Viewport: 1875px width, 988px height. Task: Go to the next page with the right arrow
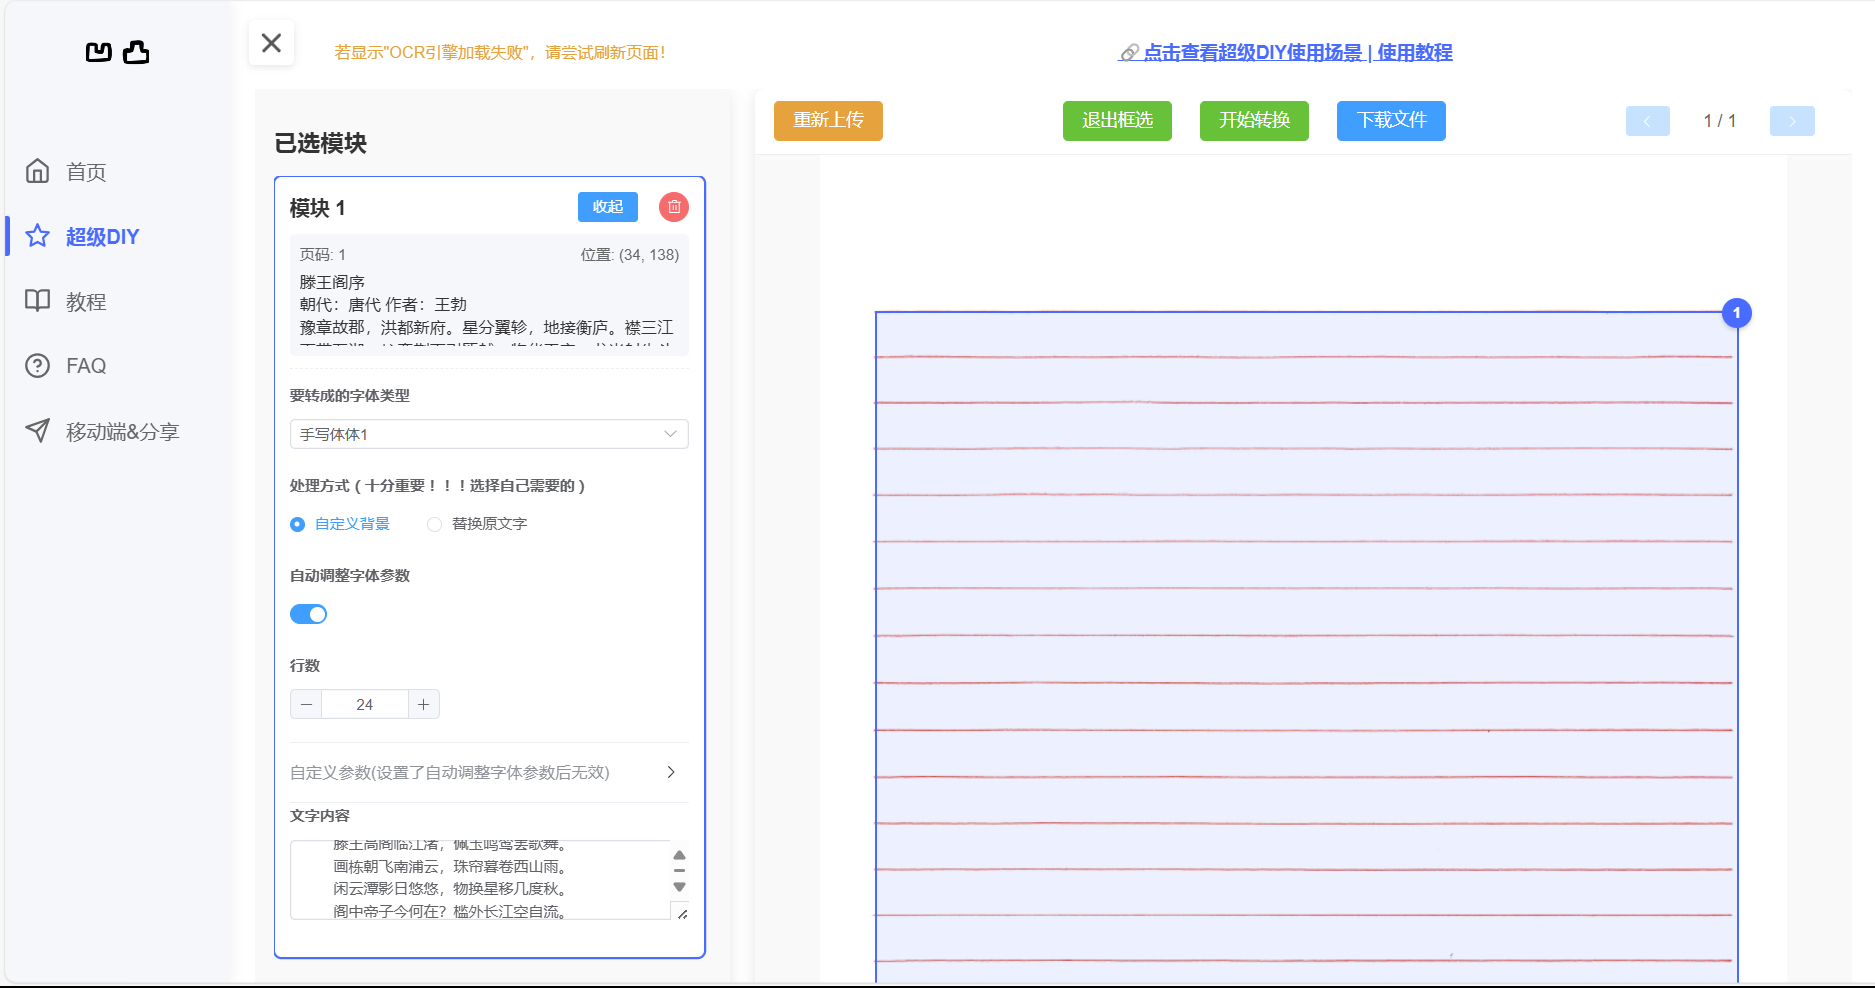tap(1792, 121)
